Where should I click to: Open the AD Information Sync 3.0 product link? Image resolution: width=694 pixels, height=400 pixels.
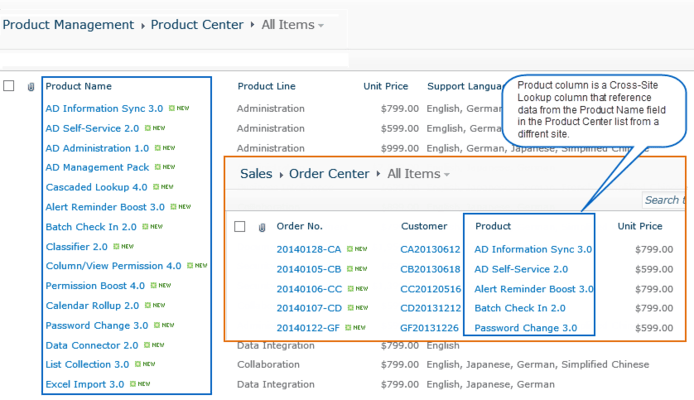tap(104, 108)
